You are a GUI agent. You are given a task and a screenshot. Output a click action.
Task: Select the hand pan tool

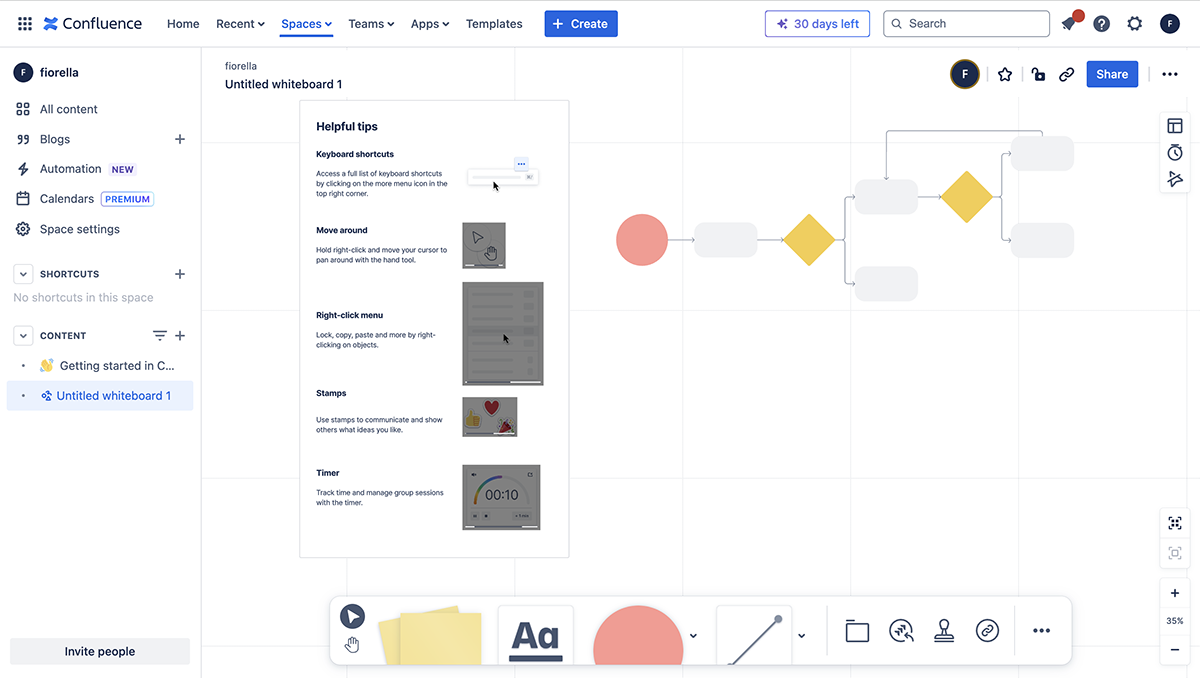(352, 645)
